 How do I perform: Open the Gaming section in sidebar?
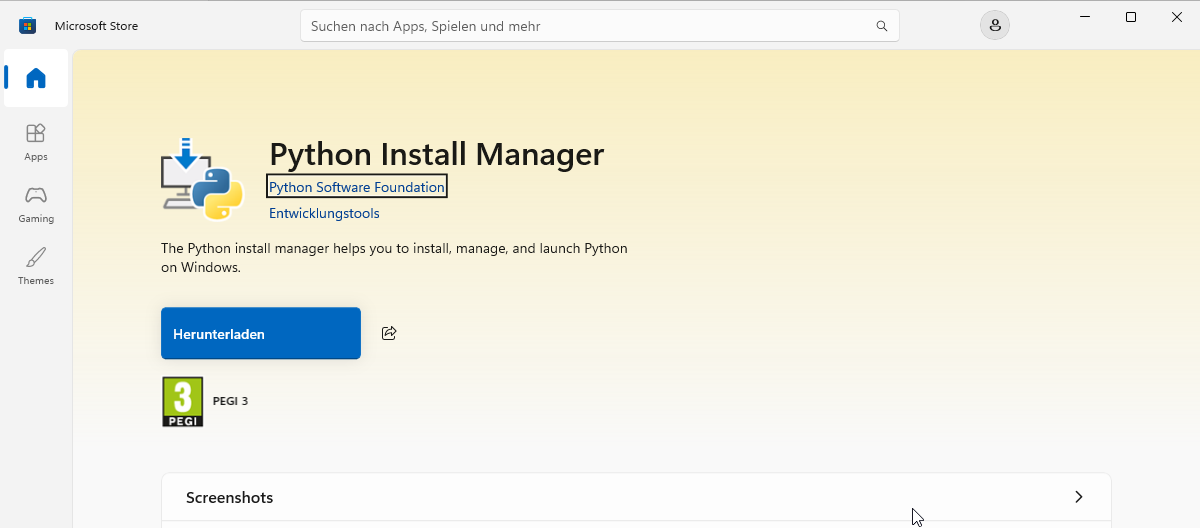(36, 204)
